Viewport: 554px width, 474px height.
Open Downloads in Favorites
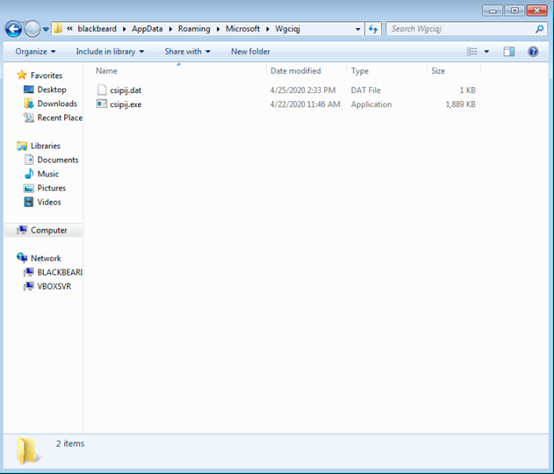(57, 104)
